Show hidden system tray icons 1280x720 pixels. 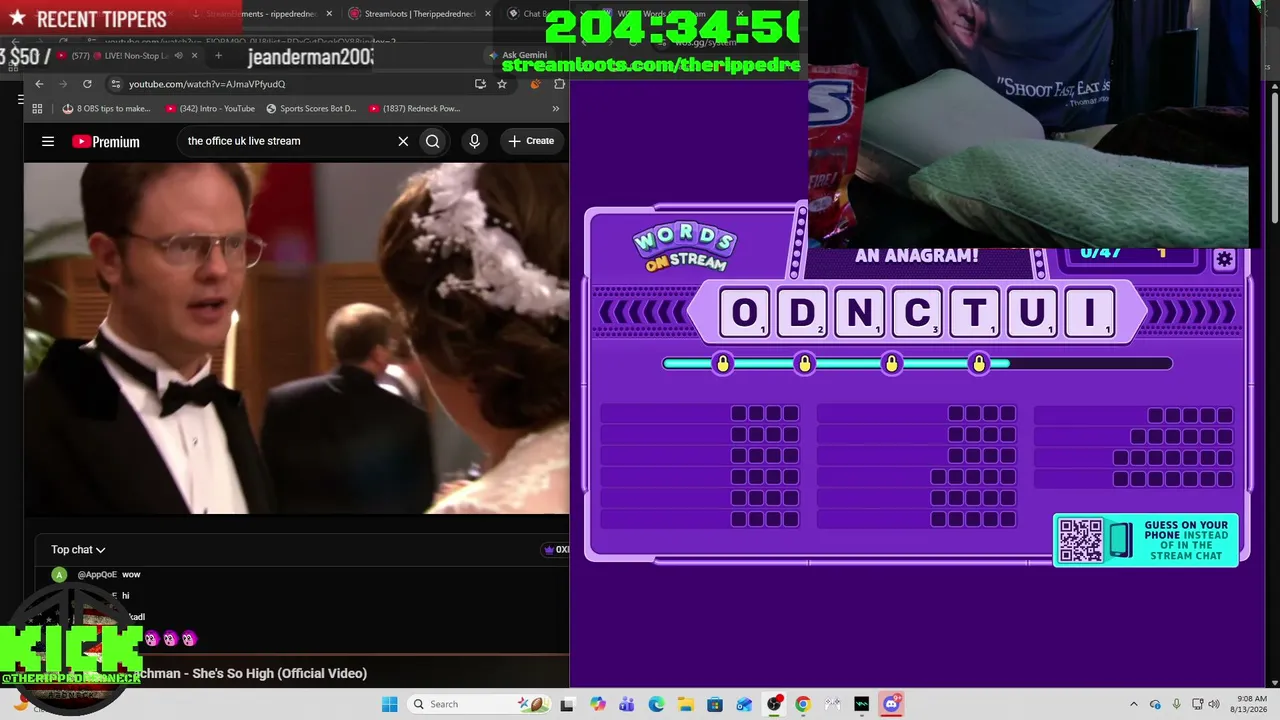pyautogui.click(x=1133, y=704)
